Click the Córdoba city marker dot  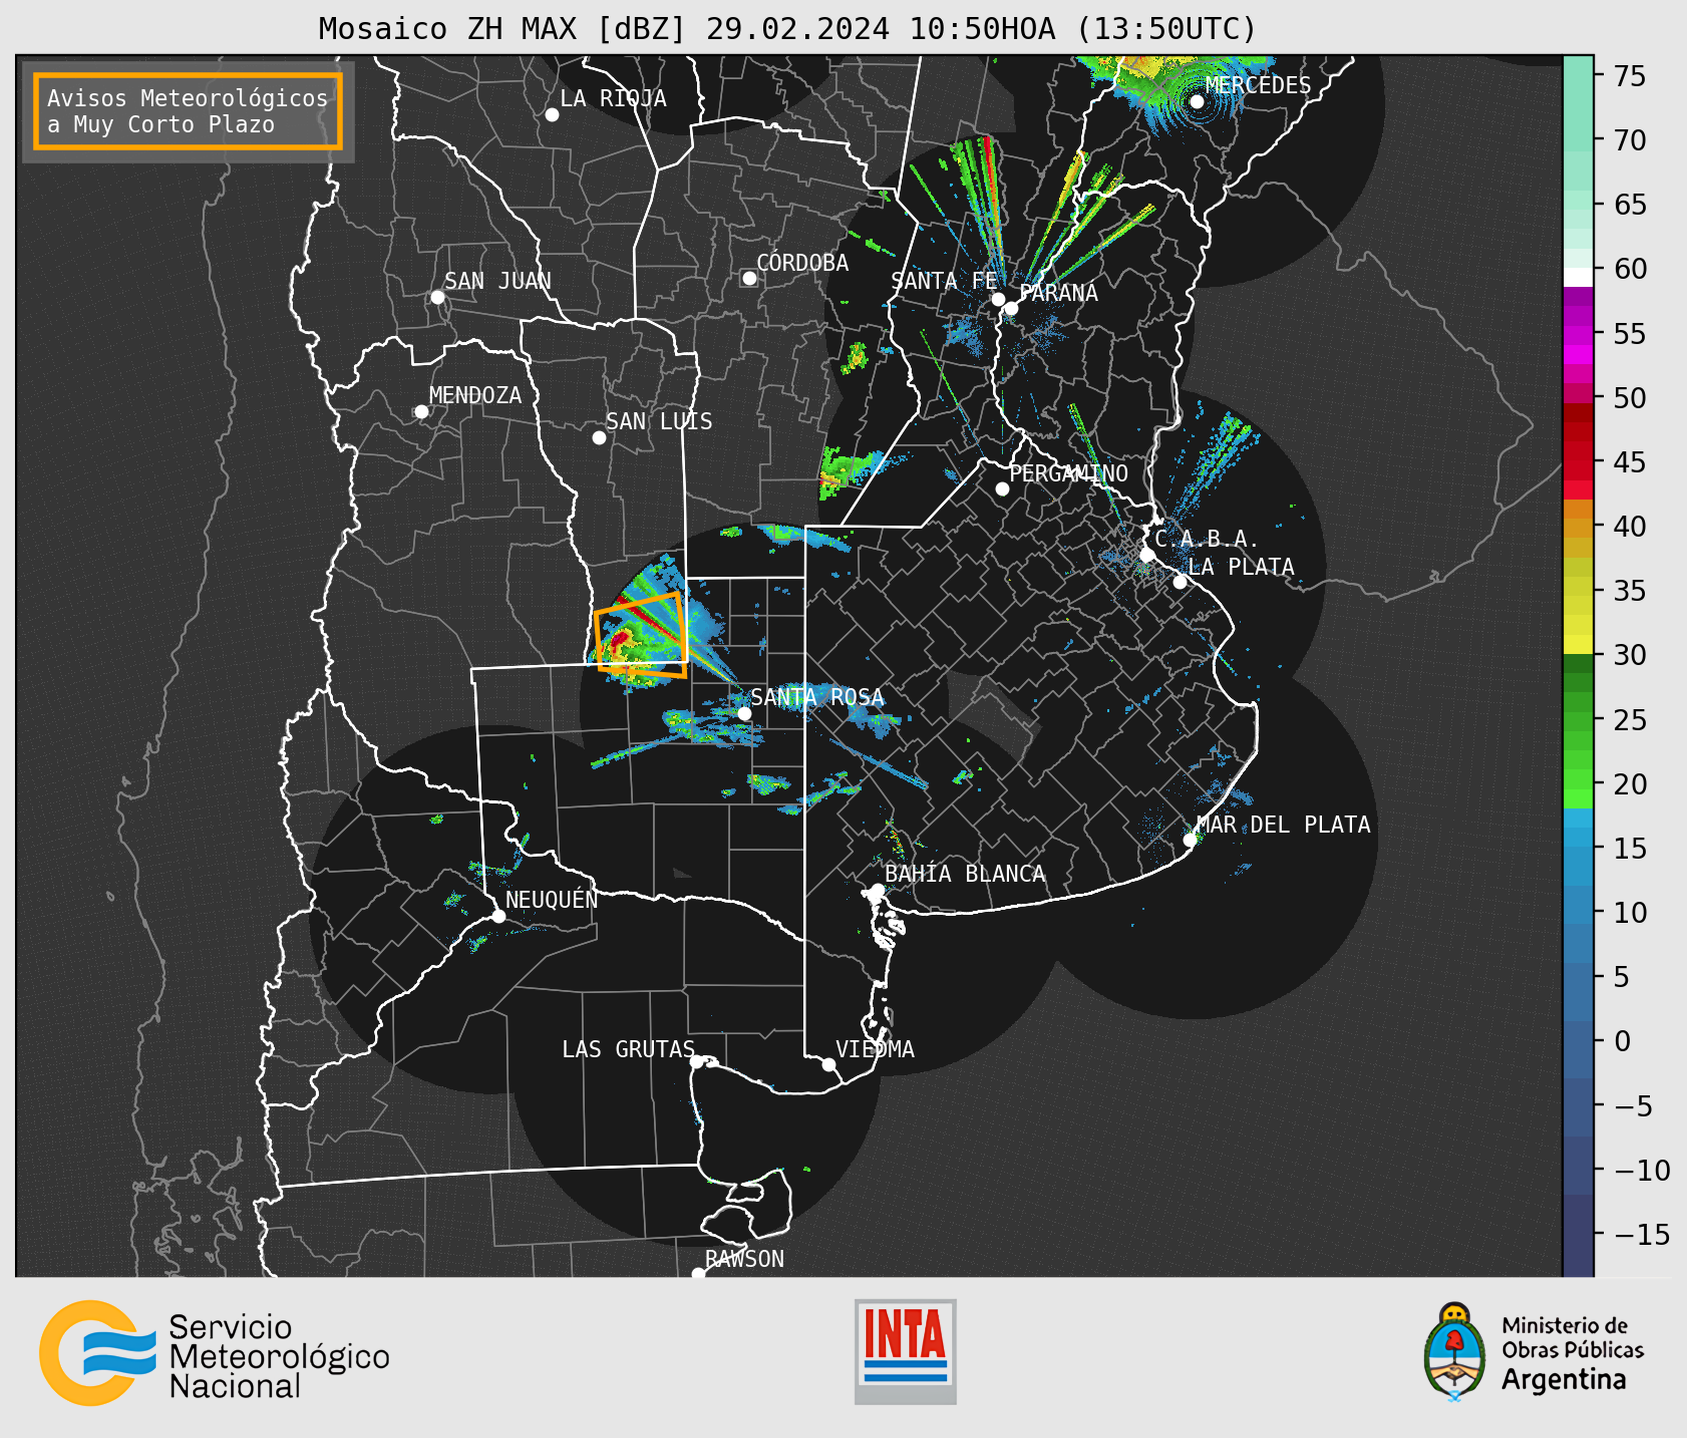[749, 278]
